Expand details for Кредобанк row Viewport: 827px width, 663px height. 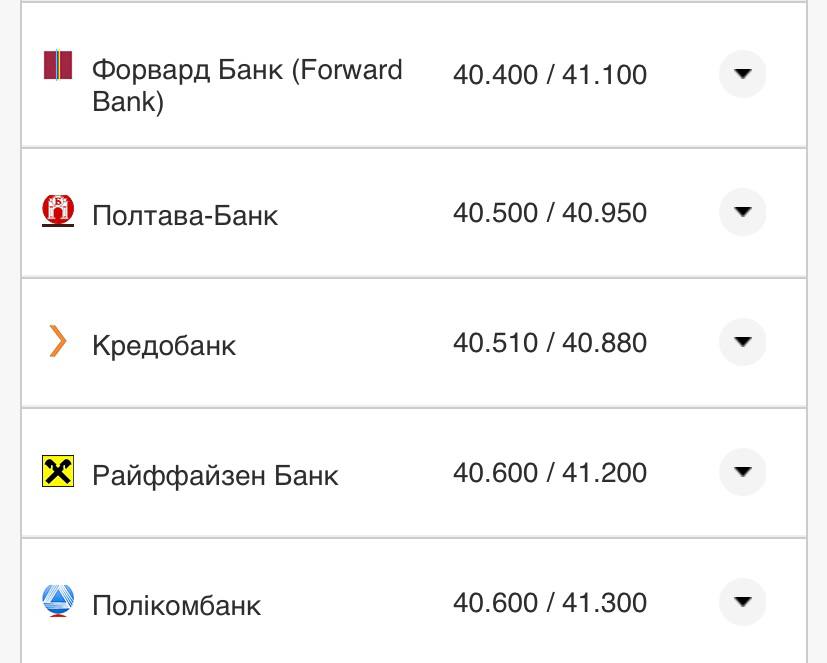point(741,342)
